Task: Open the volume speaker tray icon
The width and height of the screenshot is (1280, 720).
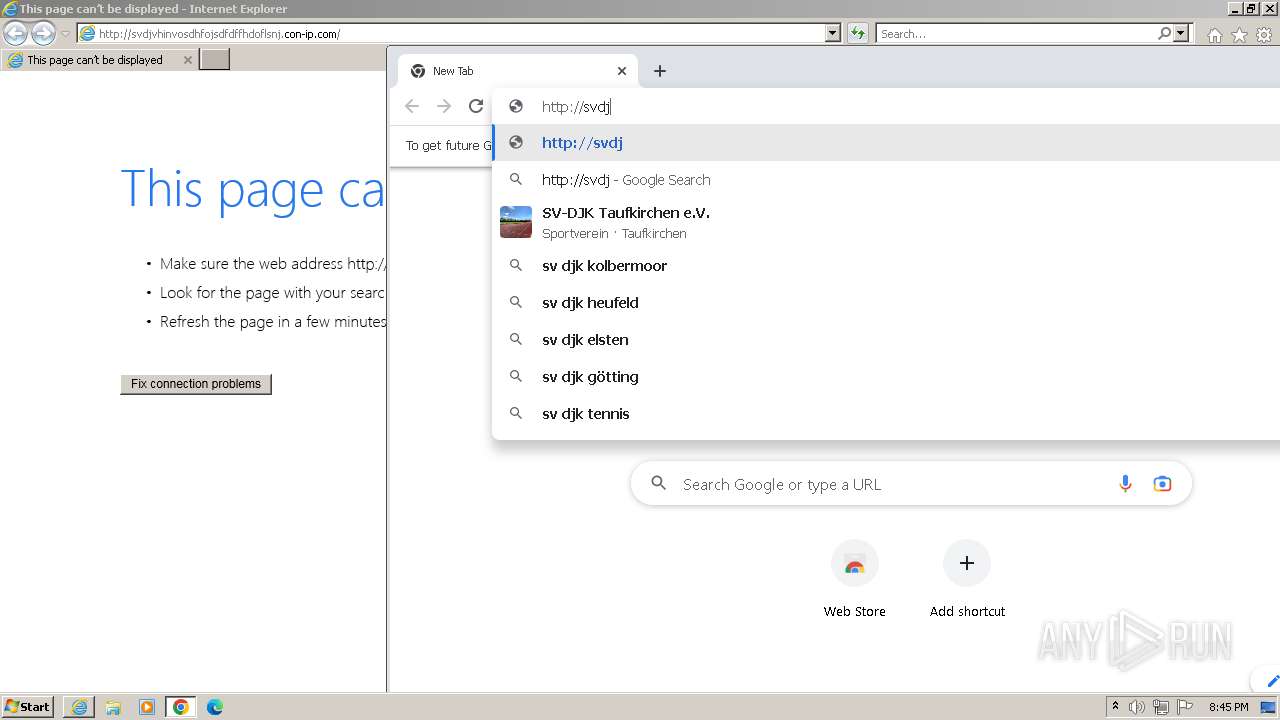Action: click(x=1137, y=707)
